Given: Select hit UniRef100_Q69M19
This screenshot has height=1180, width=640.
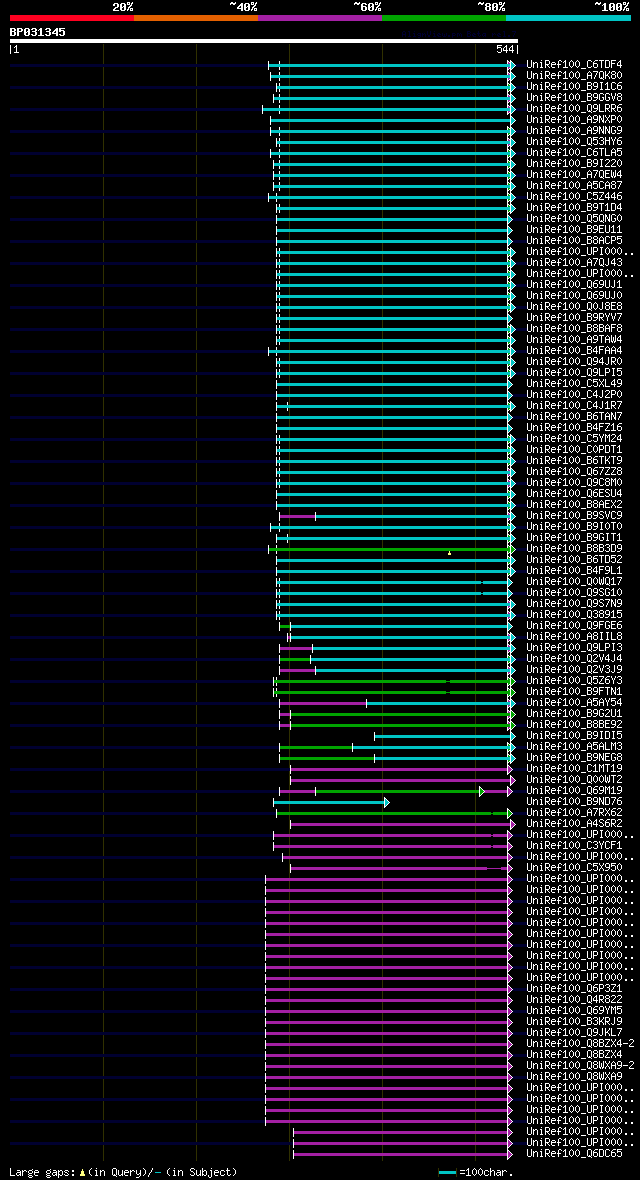Looking at the screenshot, I should click(574, 791).
